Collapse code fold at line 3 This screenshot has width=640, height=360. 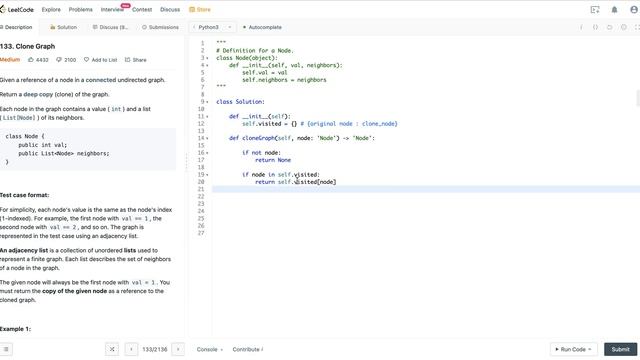pyautogui.click(x=207, y=58)
